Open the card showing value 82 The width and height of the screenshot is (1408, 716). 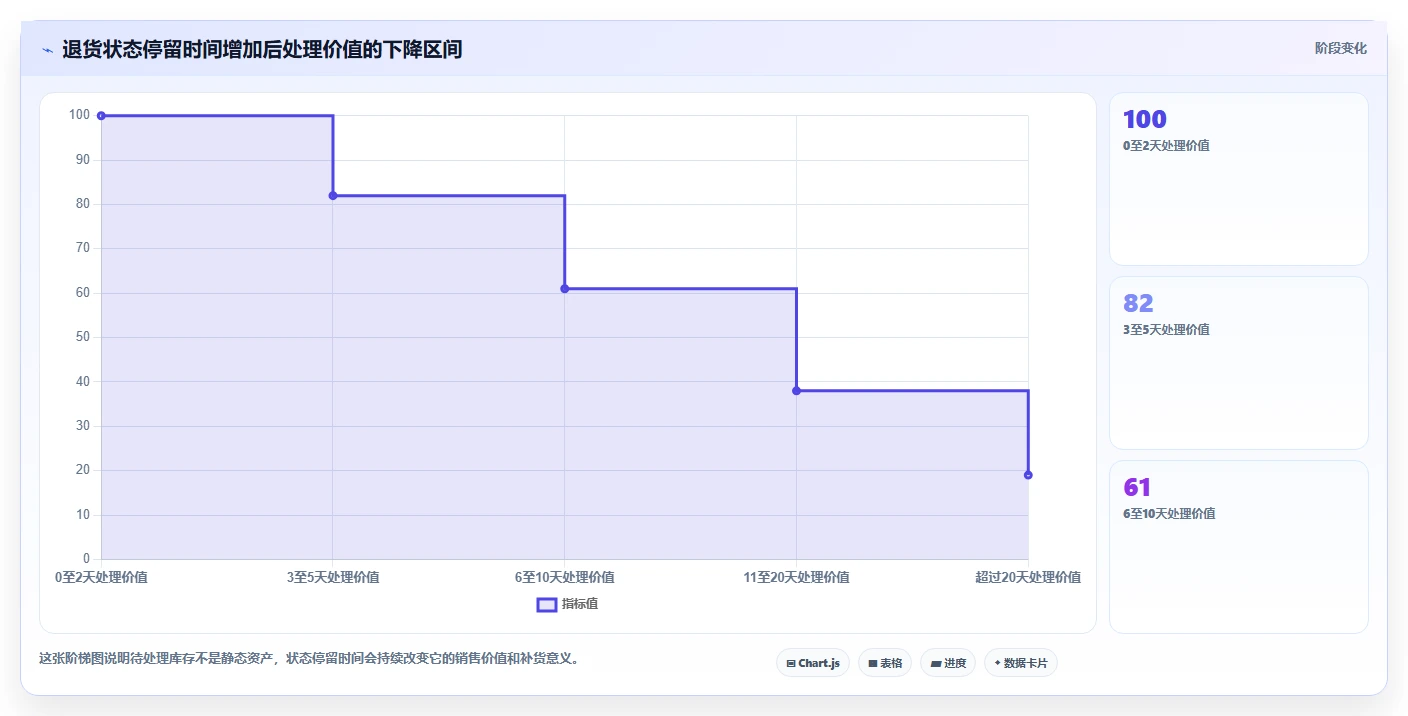[1239, 363]
